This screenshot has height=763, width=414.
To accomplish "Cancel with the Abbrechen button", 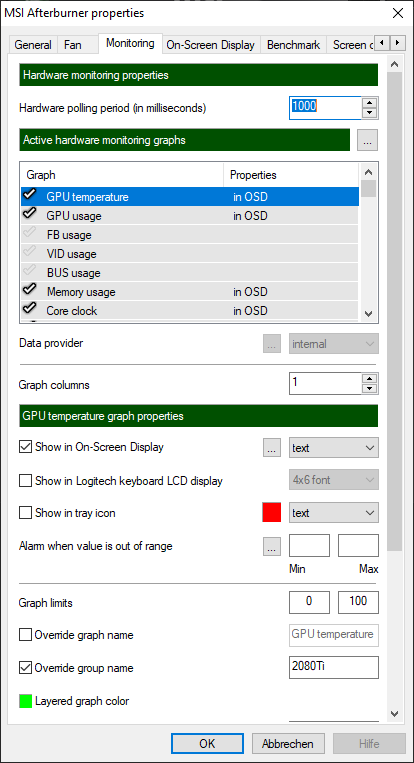I will coord(288,744).
